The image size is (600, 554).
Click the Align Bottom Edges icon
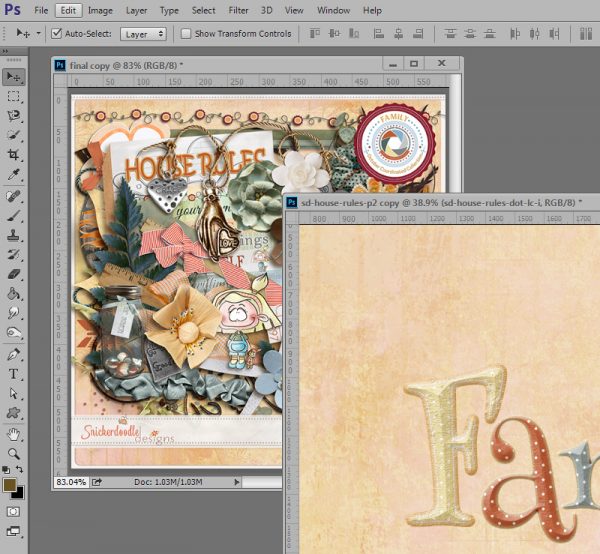[x=354, y=34]
